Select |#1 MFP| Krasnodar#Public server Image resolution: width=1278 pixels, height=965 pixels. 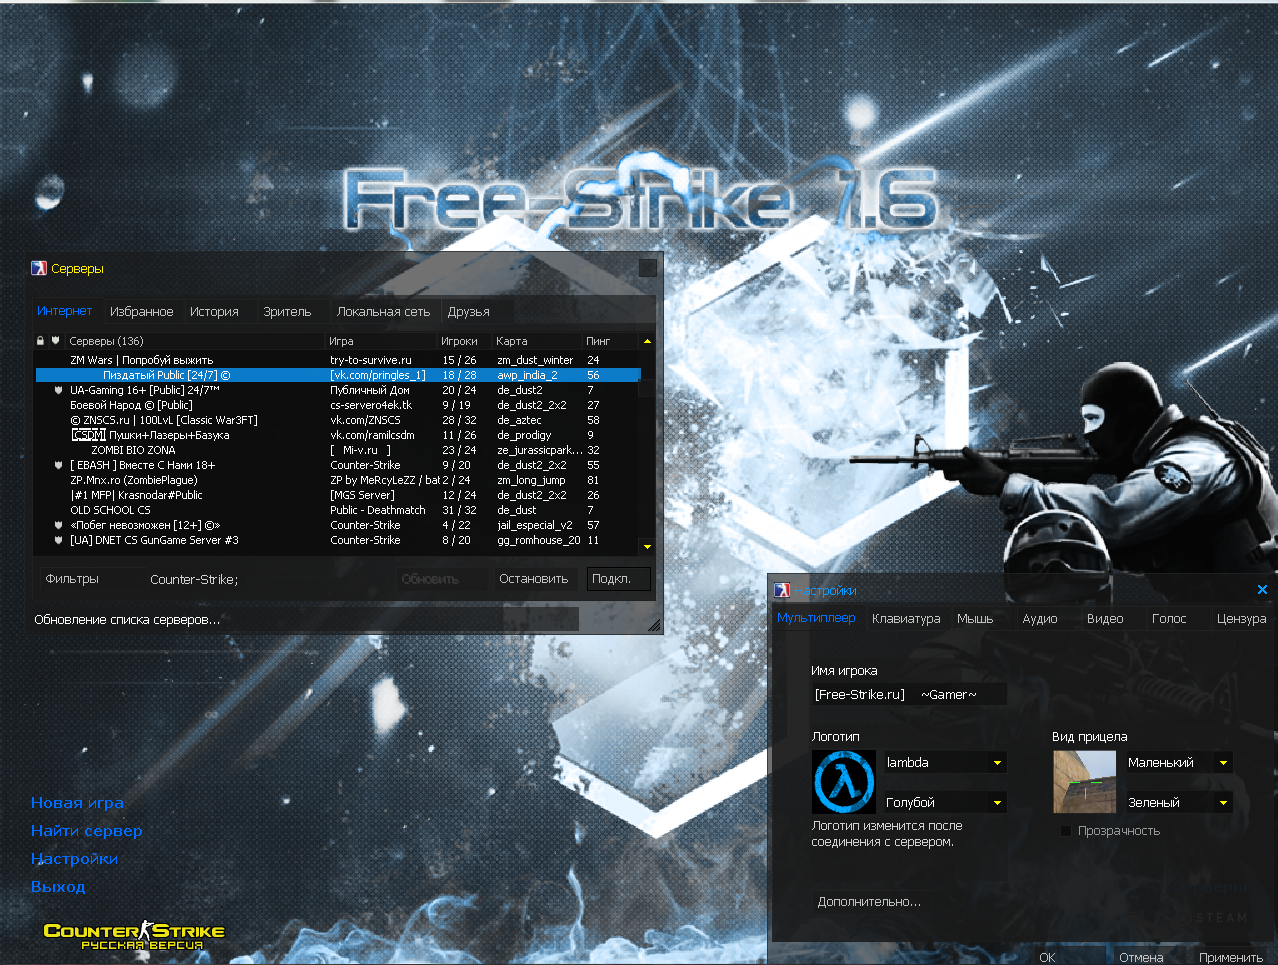coord(338,495)
